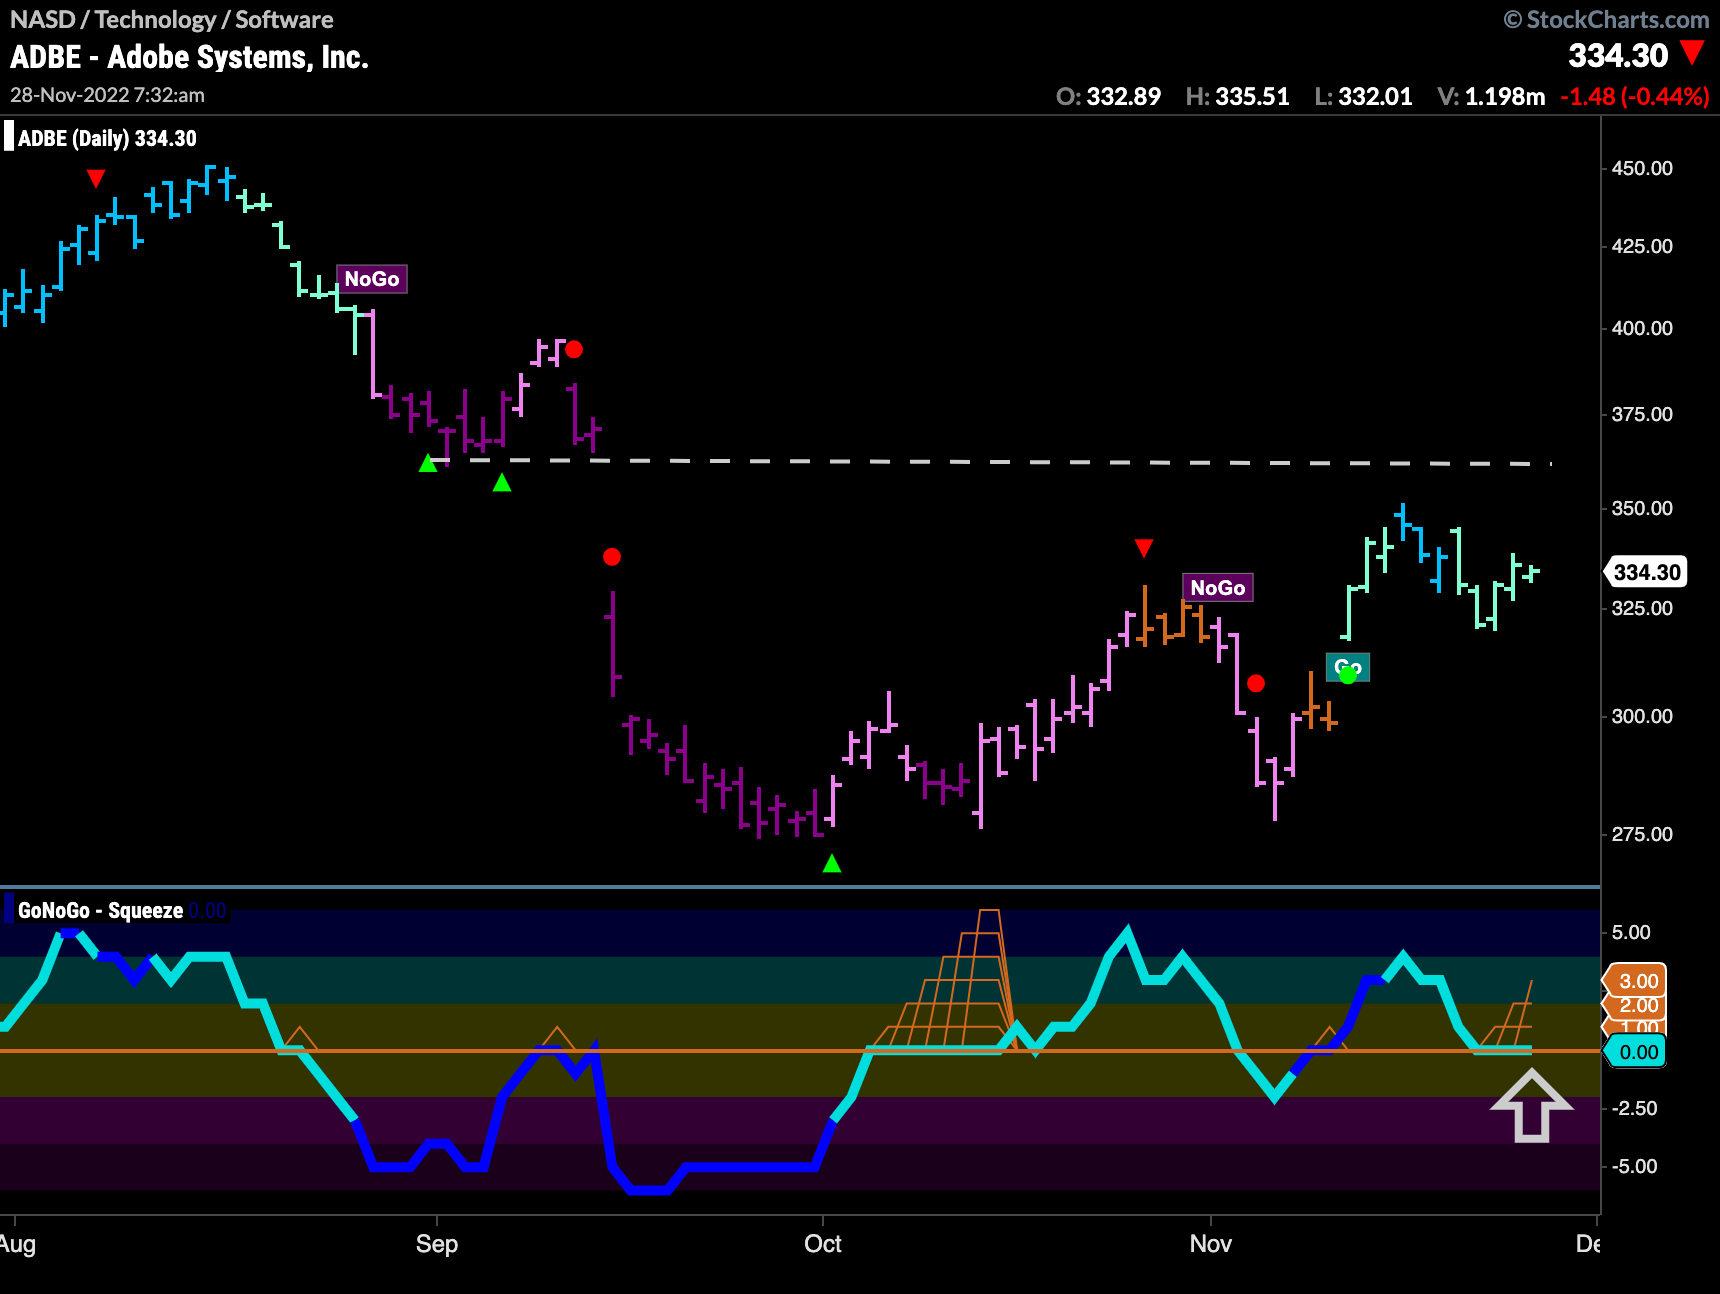Click the second green up-triangle below dashed line
1720x1294 pixels.
pyautogui.click(x=502, y=483)
